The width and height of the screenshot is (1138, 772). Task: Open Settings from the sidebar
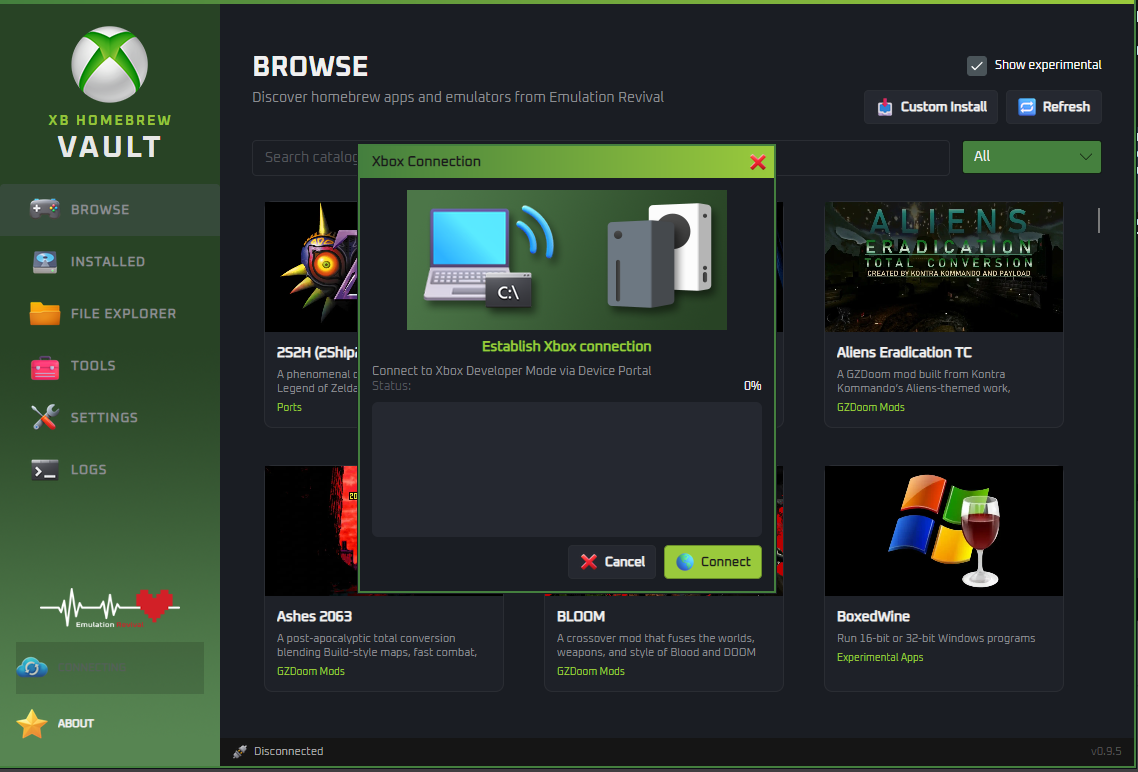click(110, 418)
